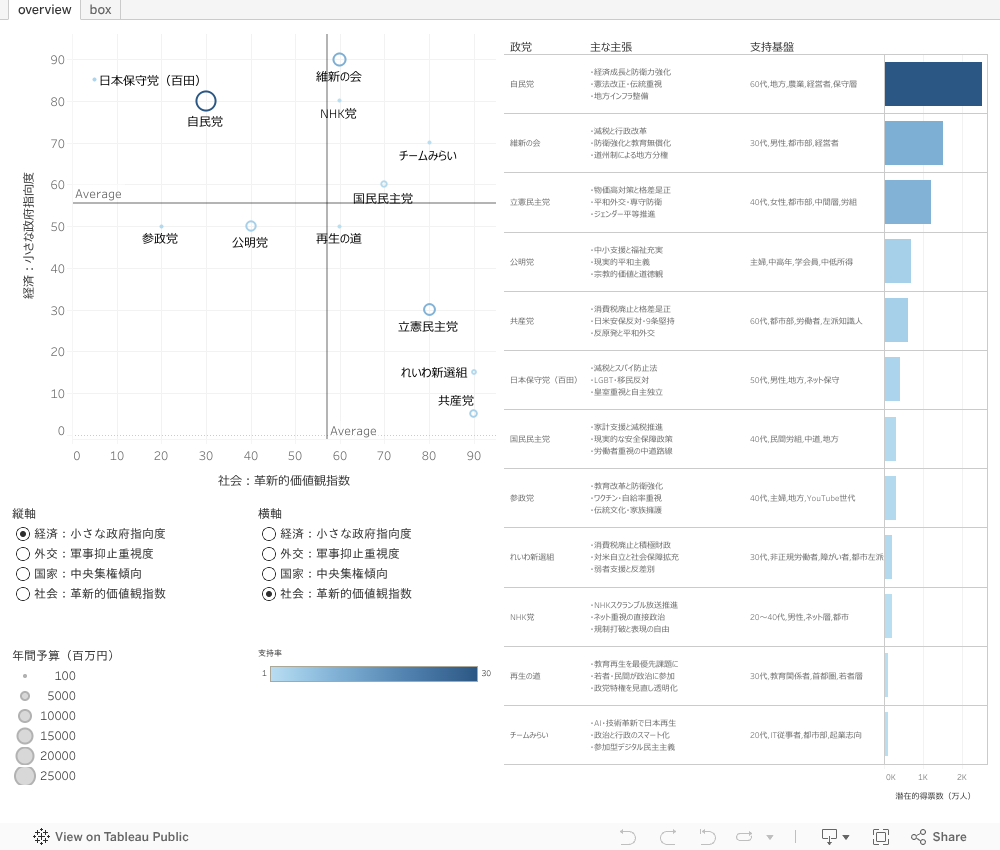This screenshot has height=850, width=1000.
Task: Click the 政党 column header
Action: tap(520, 47)
